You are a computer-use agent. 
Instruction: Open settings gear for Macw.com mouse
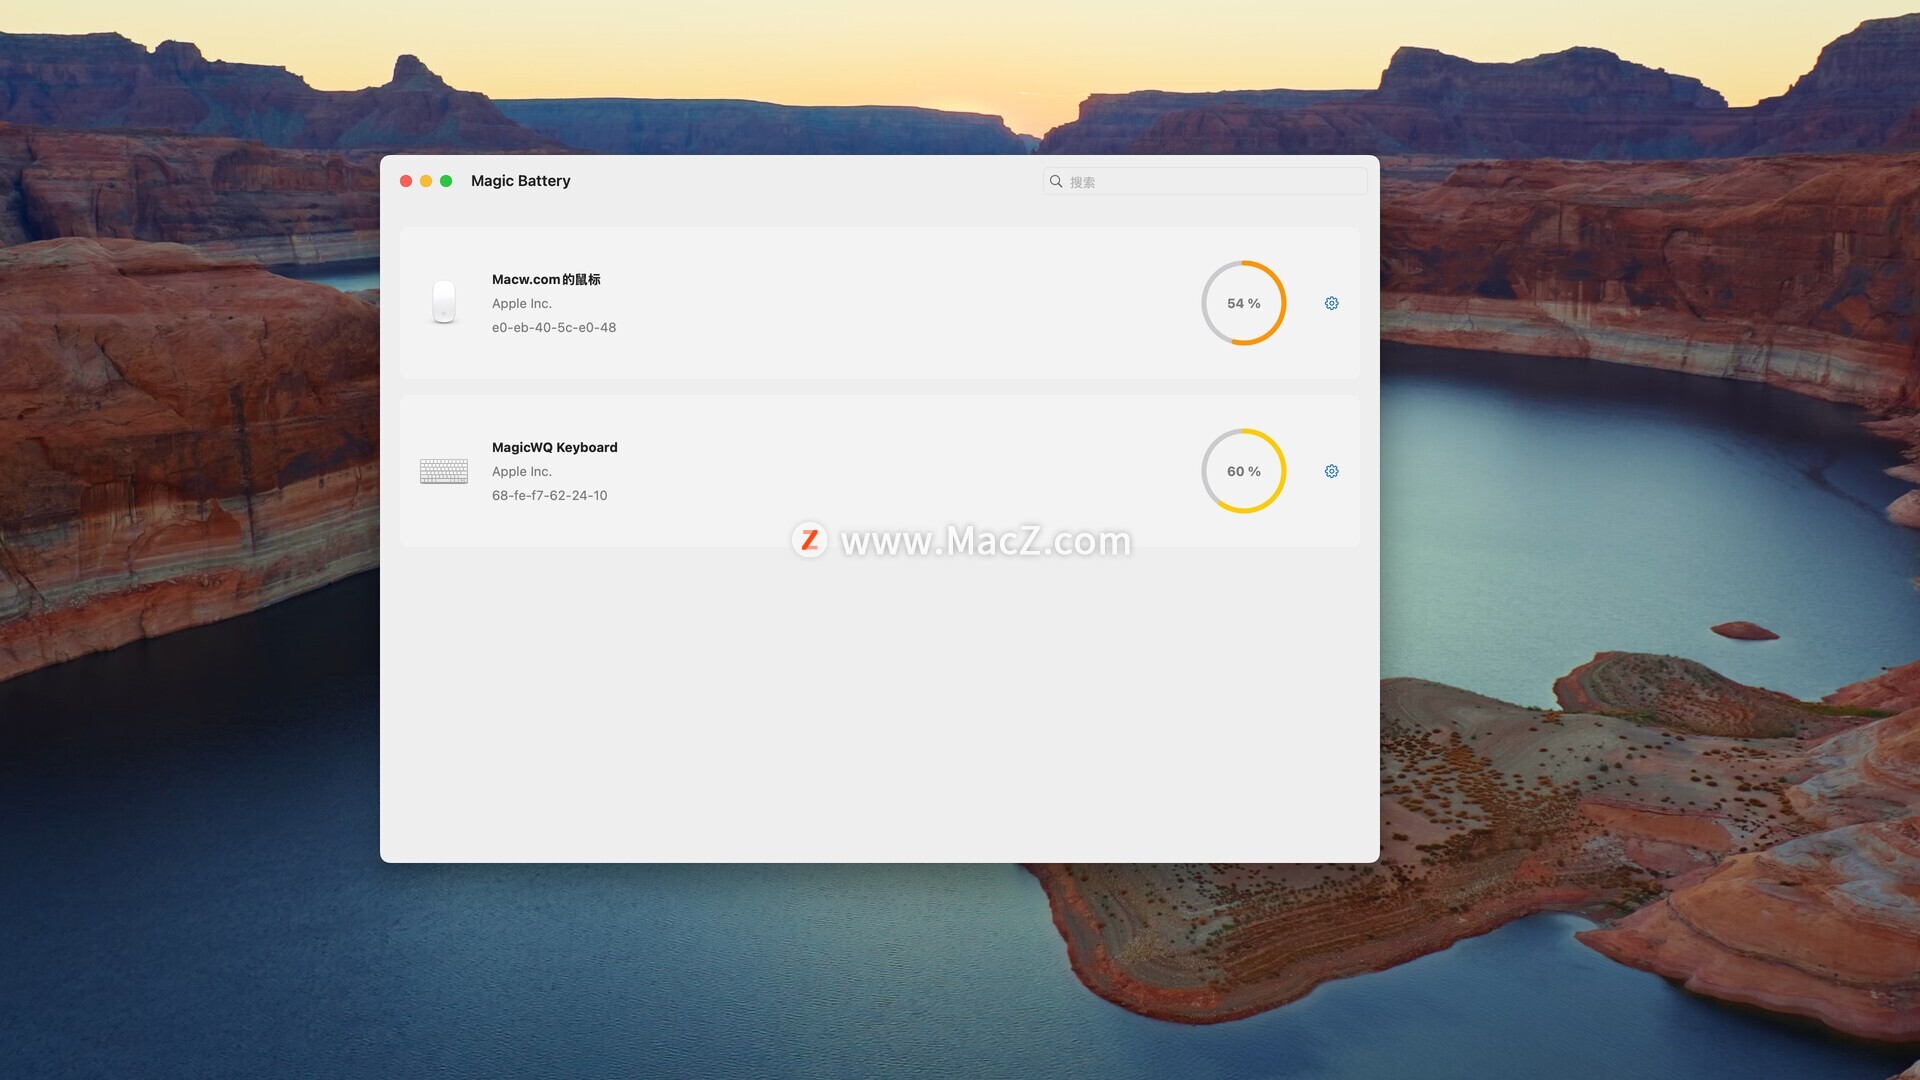coord(1331,303)
